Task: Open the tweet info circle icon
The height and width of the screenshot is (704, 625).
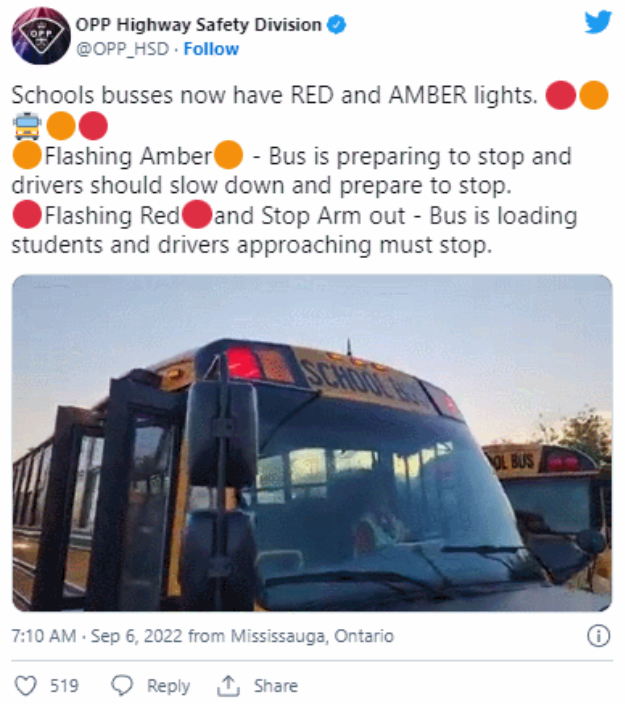Action: (599, 636)
